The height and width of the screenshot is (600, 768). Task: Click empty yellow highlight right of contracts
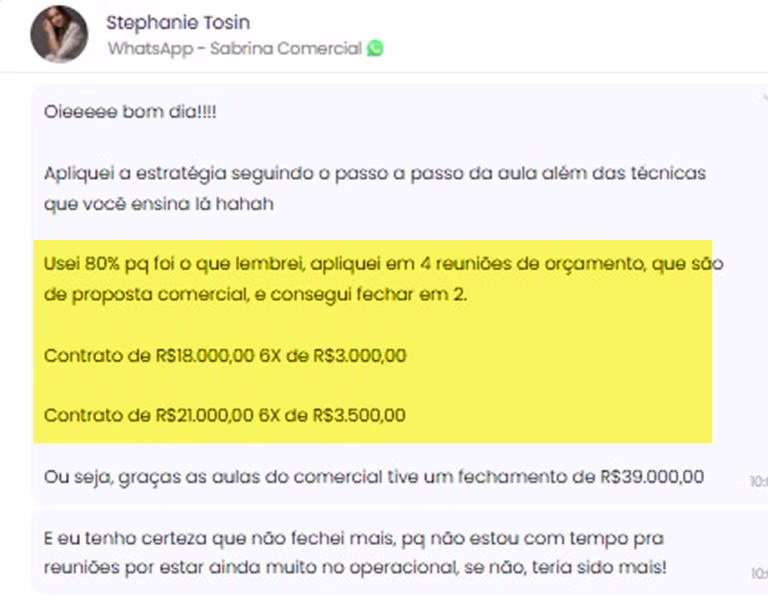(x=558, y=385)
